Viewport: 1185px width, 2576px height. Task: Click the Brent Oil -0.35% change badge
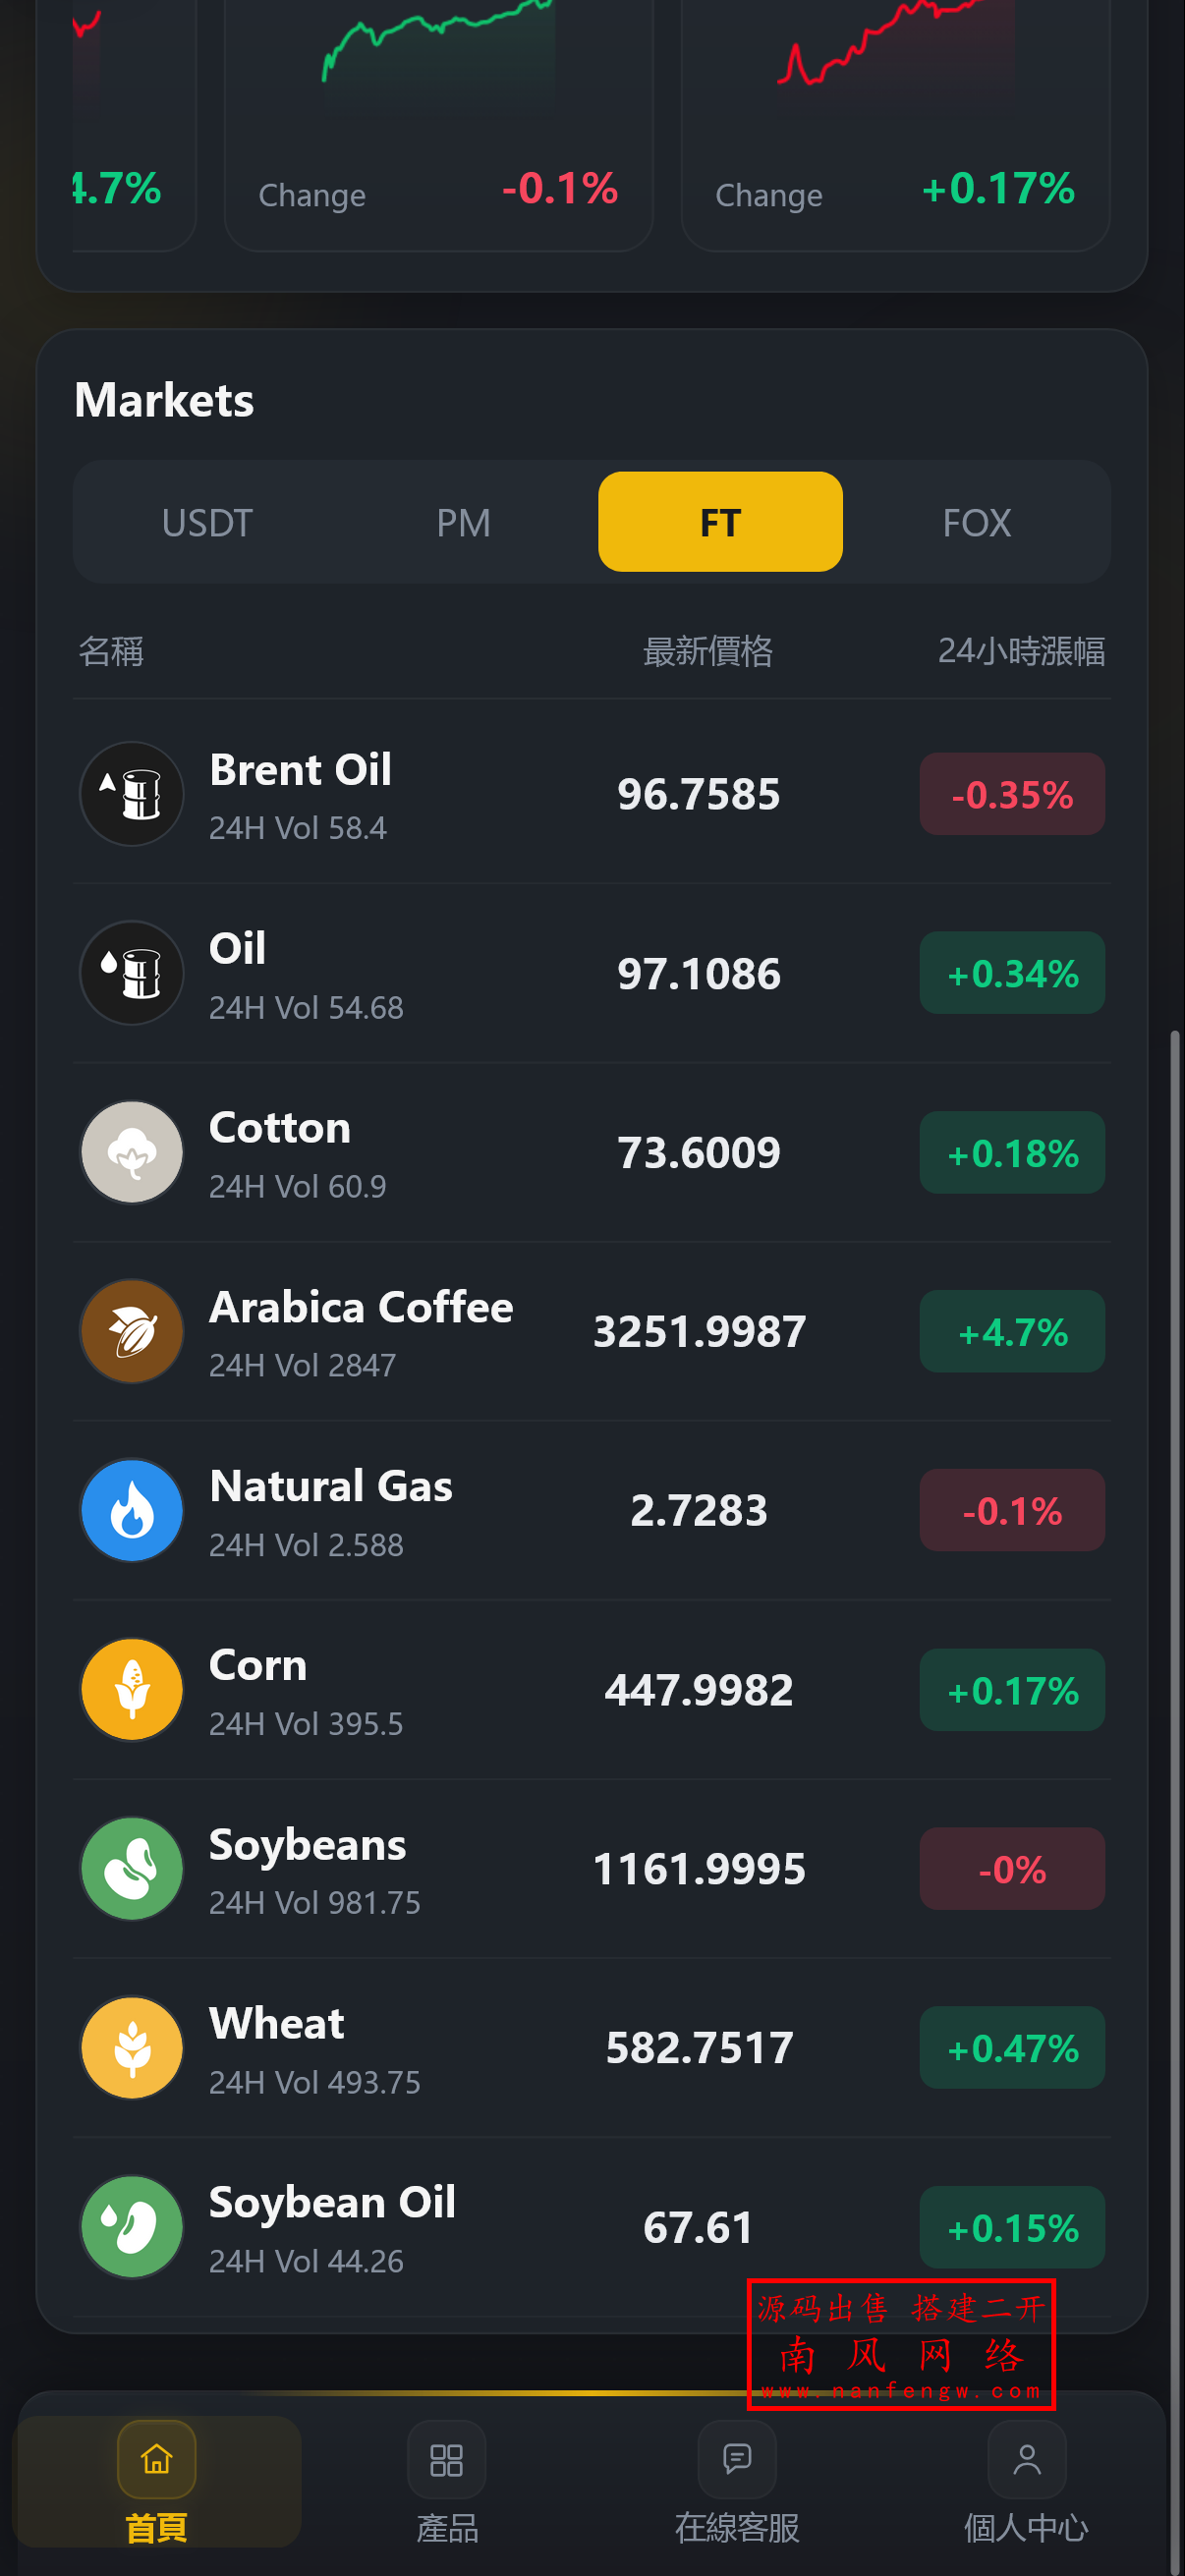point(1011,794)
